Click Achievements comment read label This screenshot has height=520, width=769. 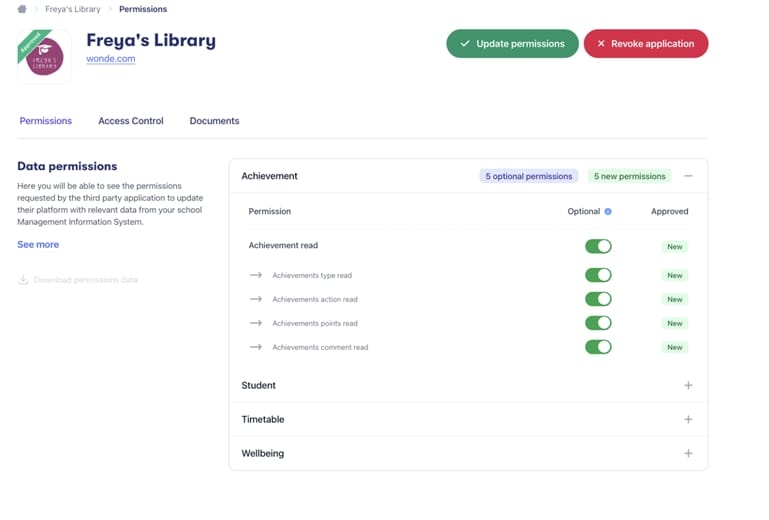click(x=320, y=347)
